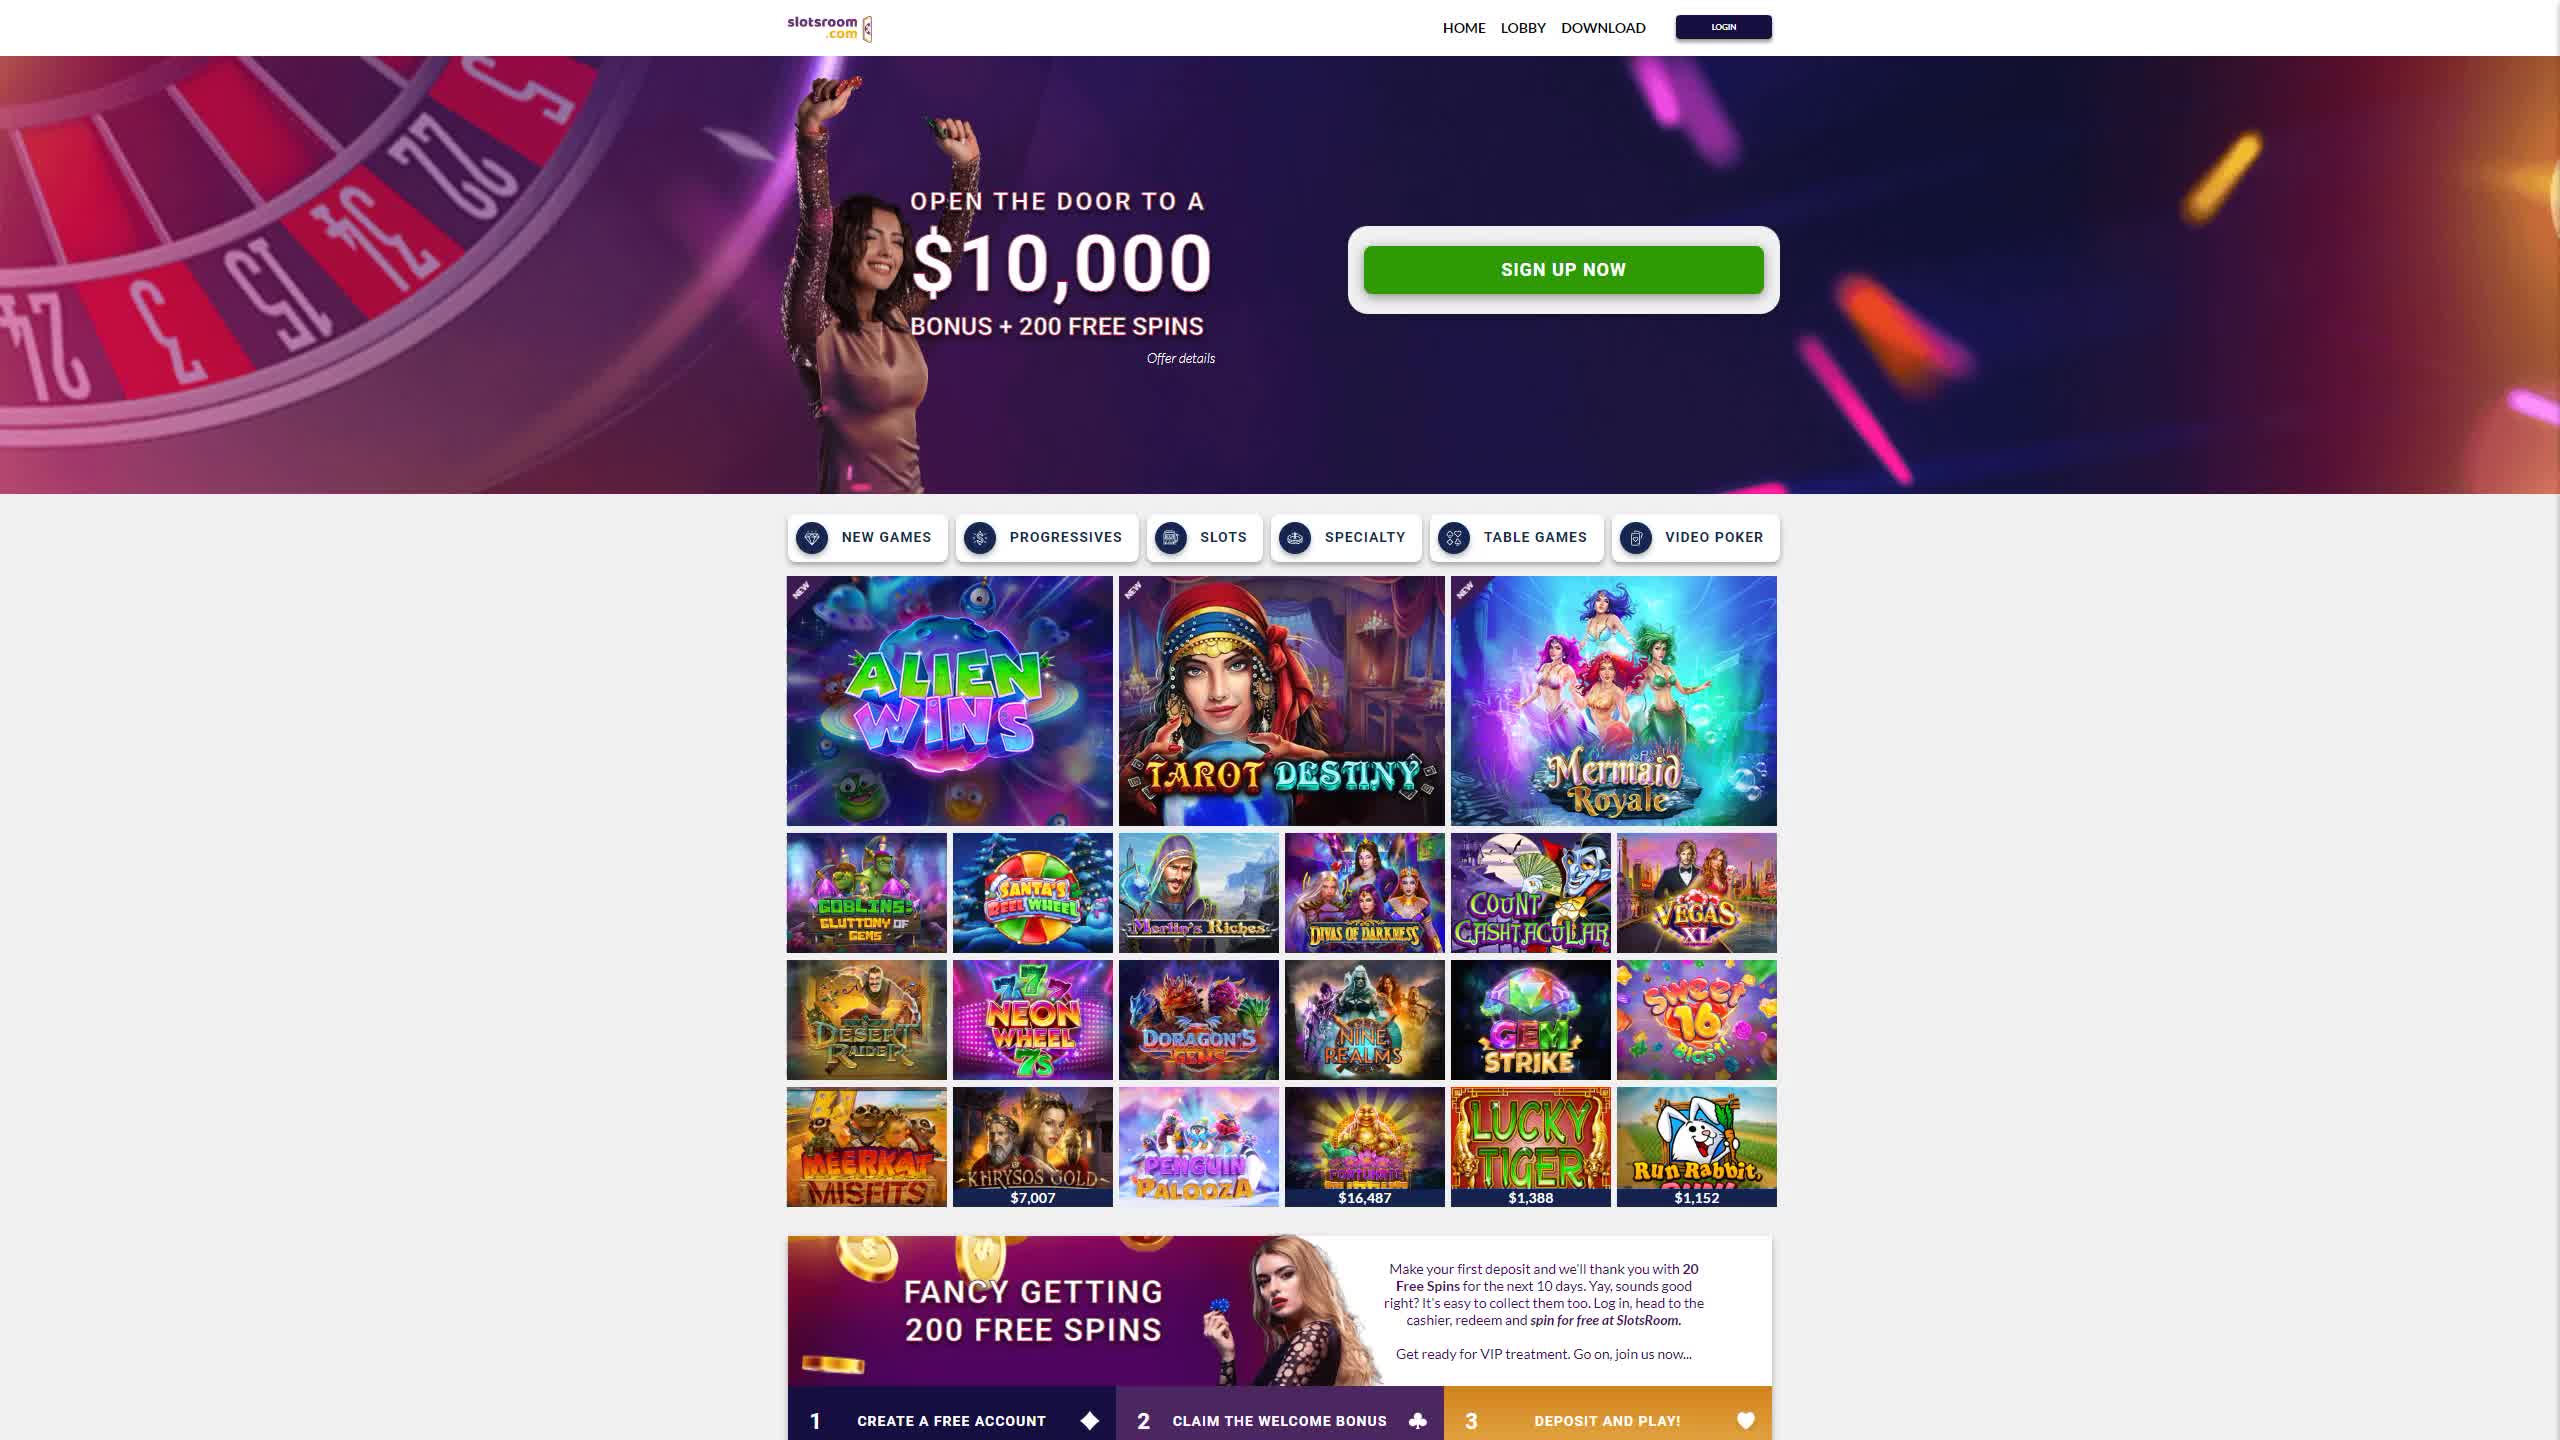Click the Specialty crown icon
This screenshot has height=1440, width=2560.
click(1295, 538)
